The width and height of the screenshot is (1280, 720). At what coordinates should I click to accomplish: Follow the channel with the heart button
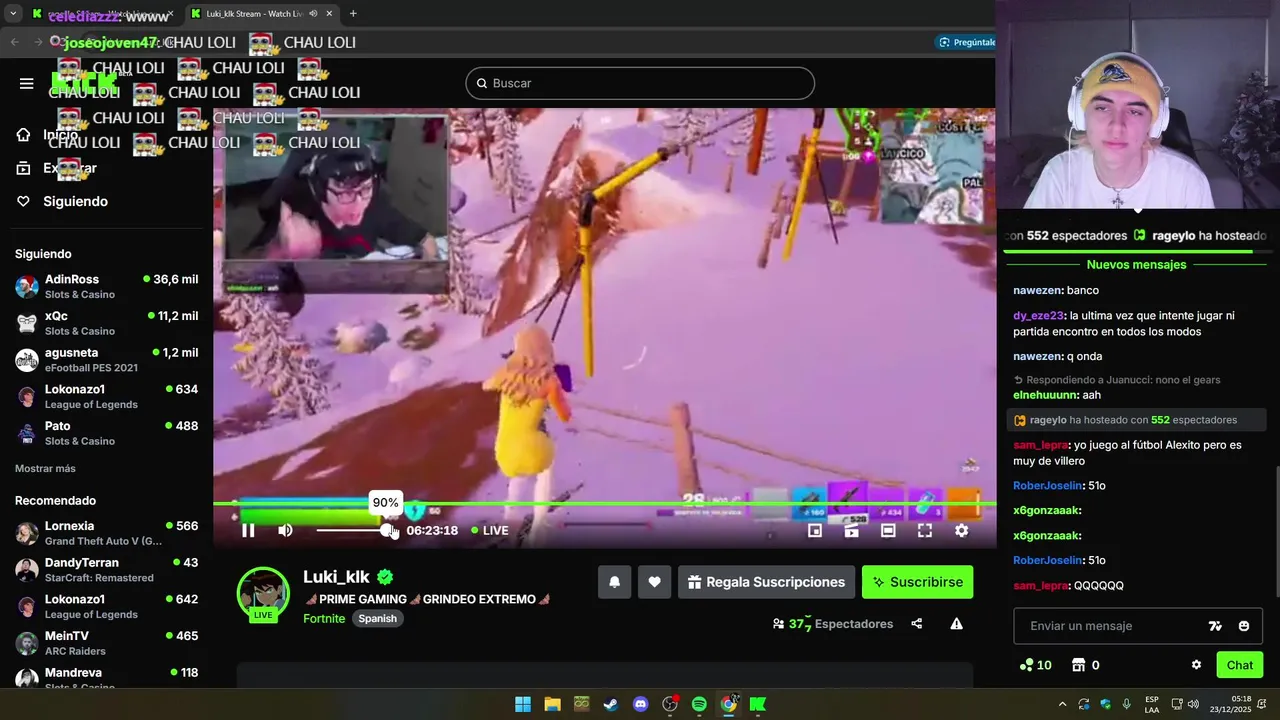click(x=654, y=582)
